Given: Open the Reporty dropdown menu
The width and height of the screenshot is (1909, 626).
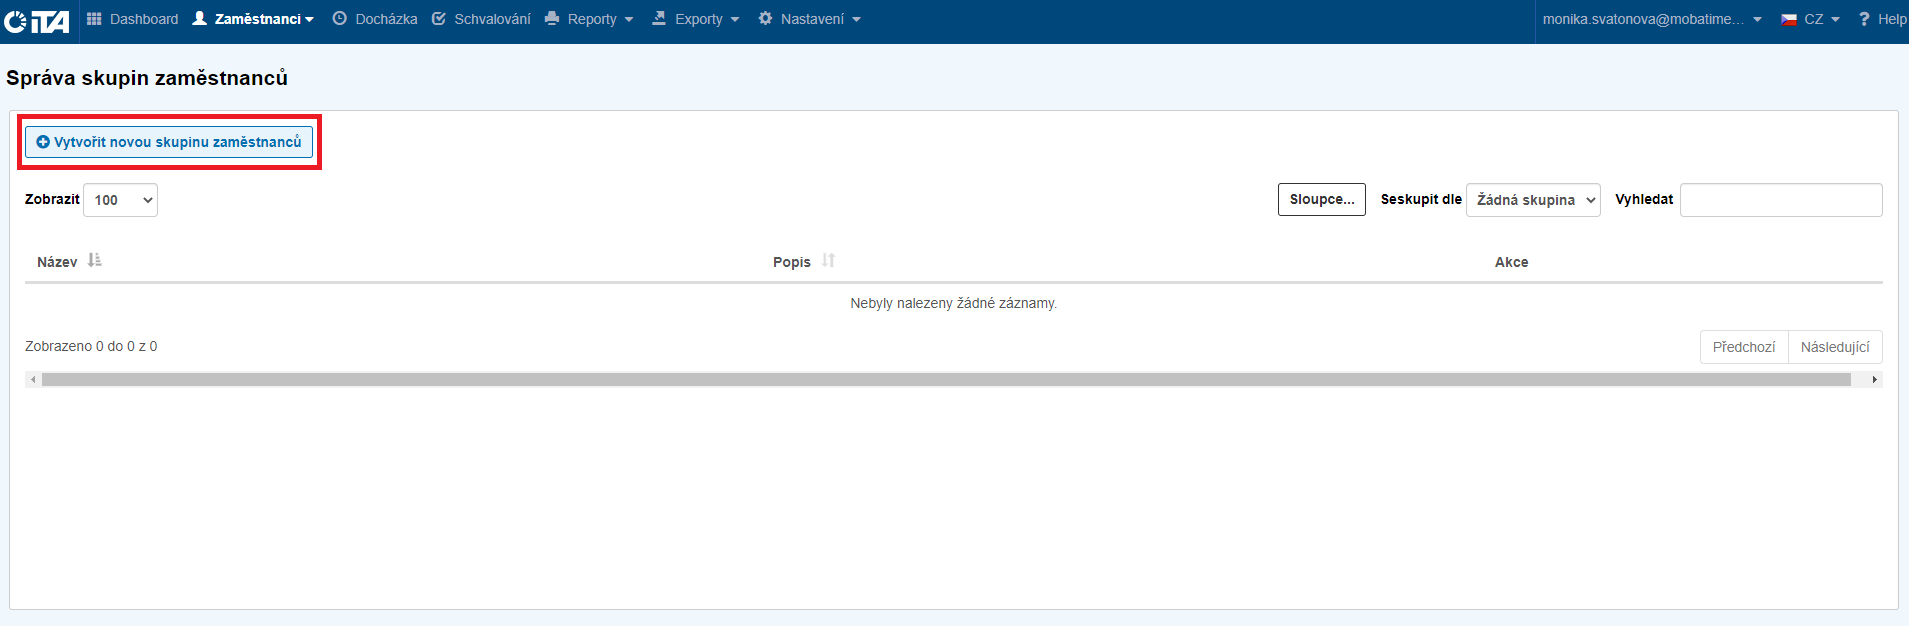Looking at the screenshot, I should coord(590,19).
